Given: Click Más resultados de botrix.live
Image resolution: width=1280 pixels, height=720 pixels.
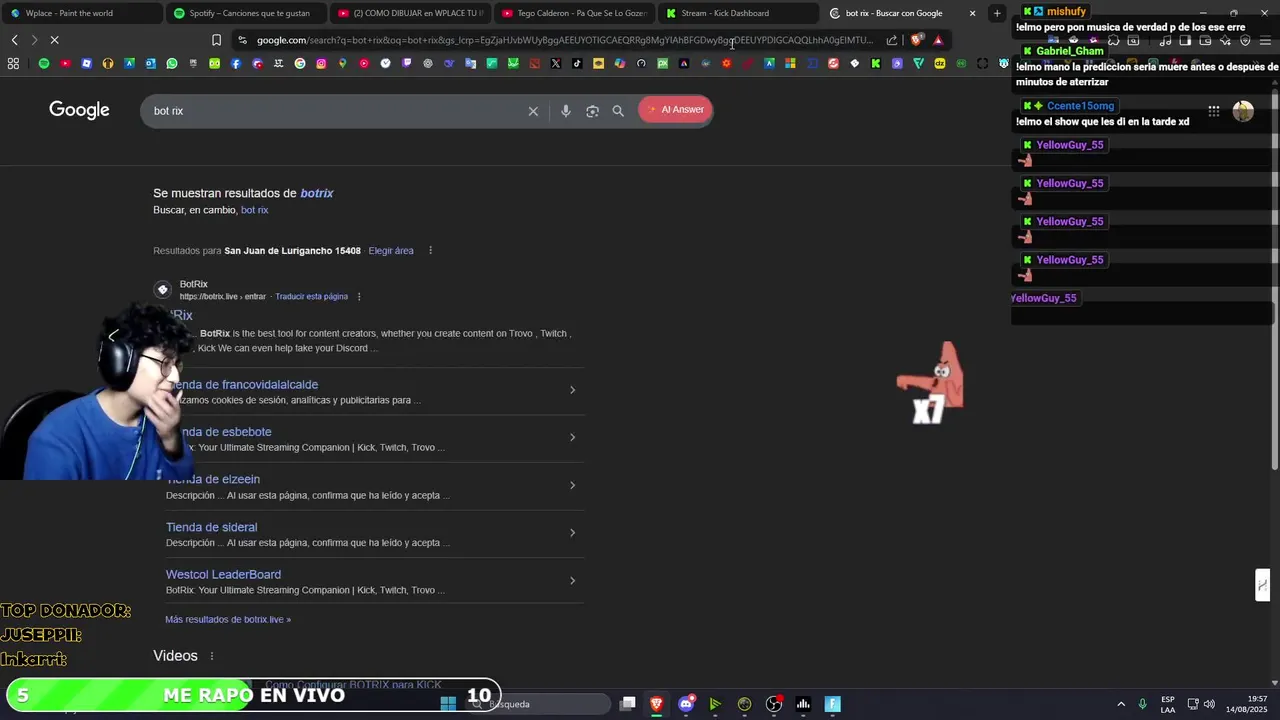Looking at the screenshot, I should [x=228, y=620].
